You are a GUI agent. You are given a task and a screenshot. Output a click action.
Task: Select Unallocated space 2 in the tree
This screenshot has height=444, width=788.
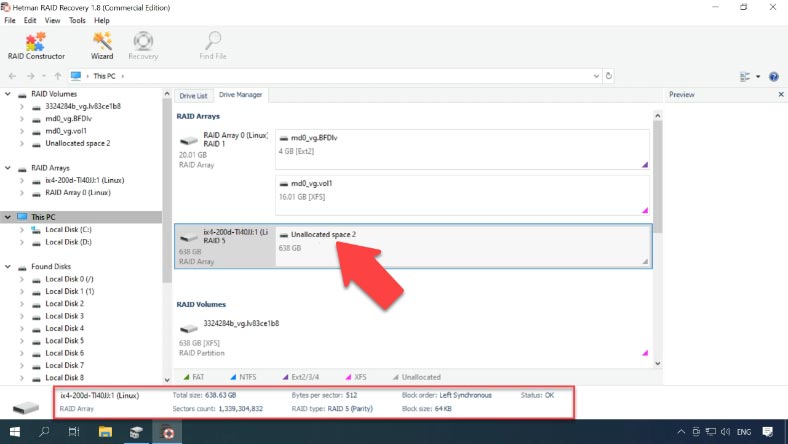78,143
